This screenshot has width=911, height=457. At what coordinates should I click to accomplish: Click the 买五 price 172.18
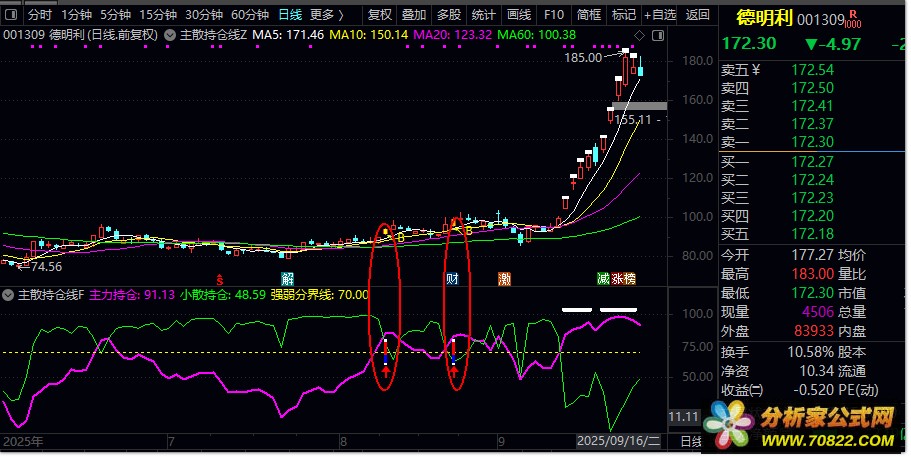click(x=812, y=234)
